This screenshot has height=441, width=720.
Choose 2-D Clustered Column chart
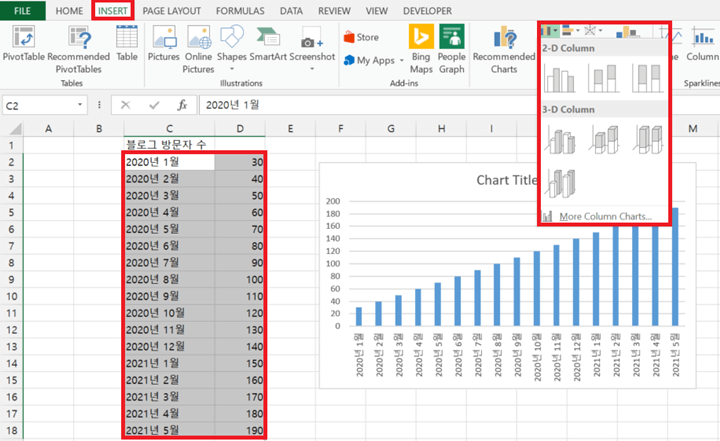560,78
